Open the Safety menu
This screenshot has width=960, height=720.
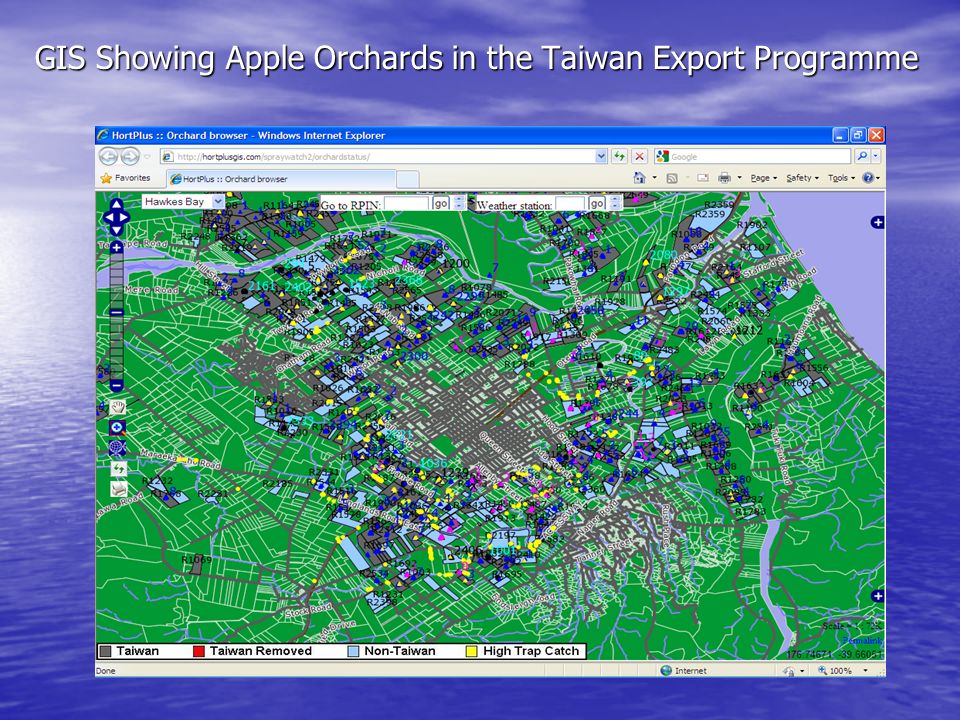pyautogui.click(x=802, y=178)
